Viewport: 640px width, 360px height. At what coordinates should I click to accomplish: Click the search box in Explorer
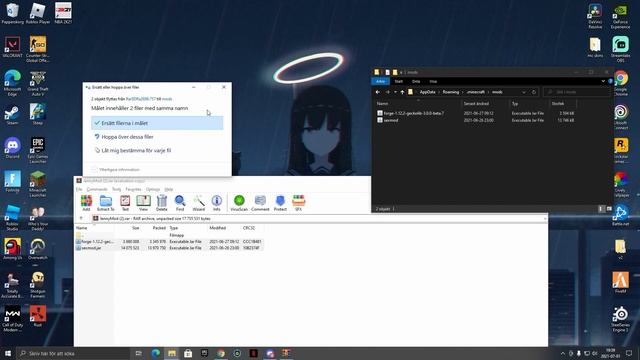pos(577,92)
